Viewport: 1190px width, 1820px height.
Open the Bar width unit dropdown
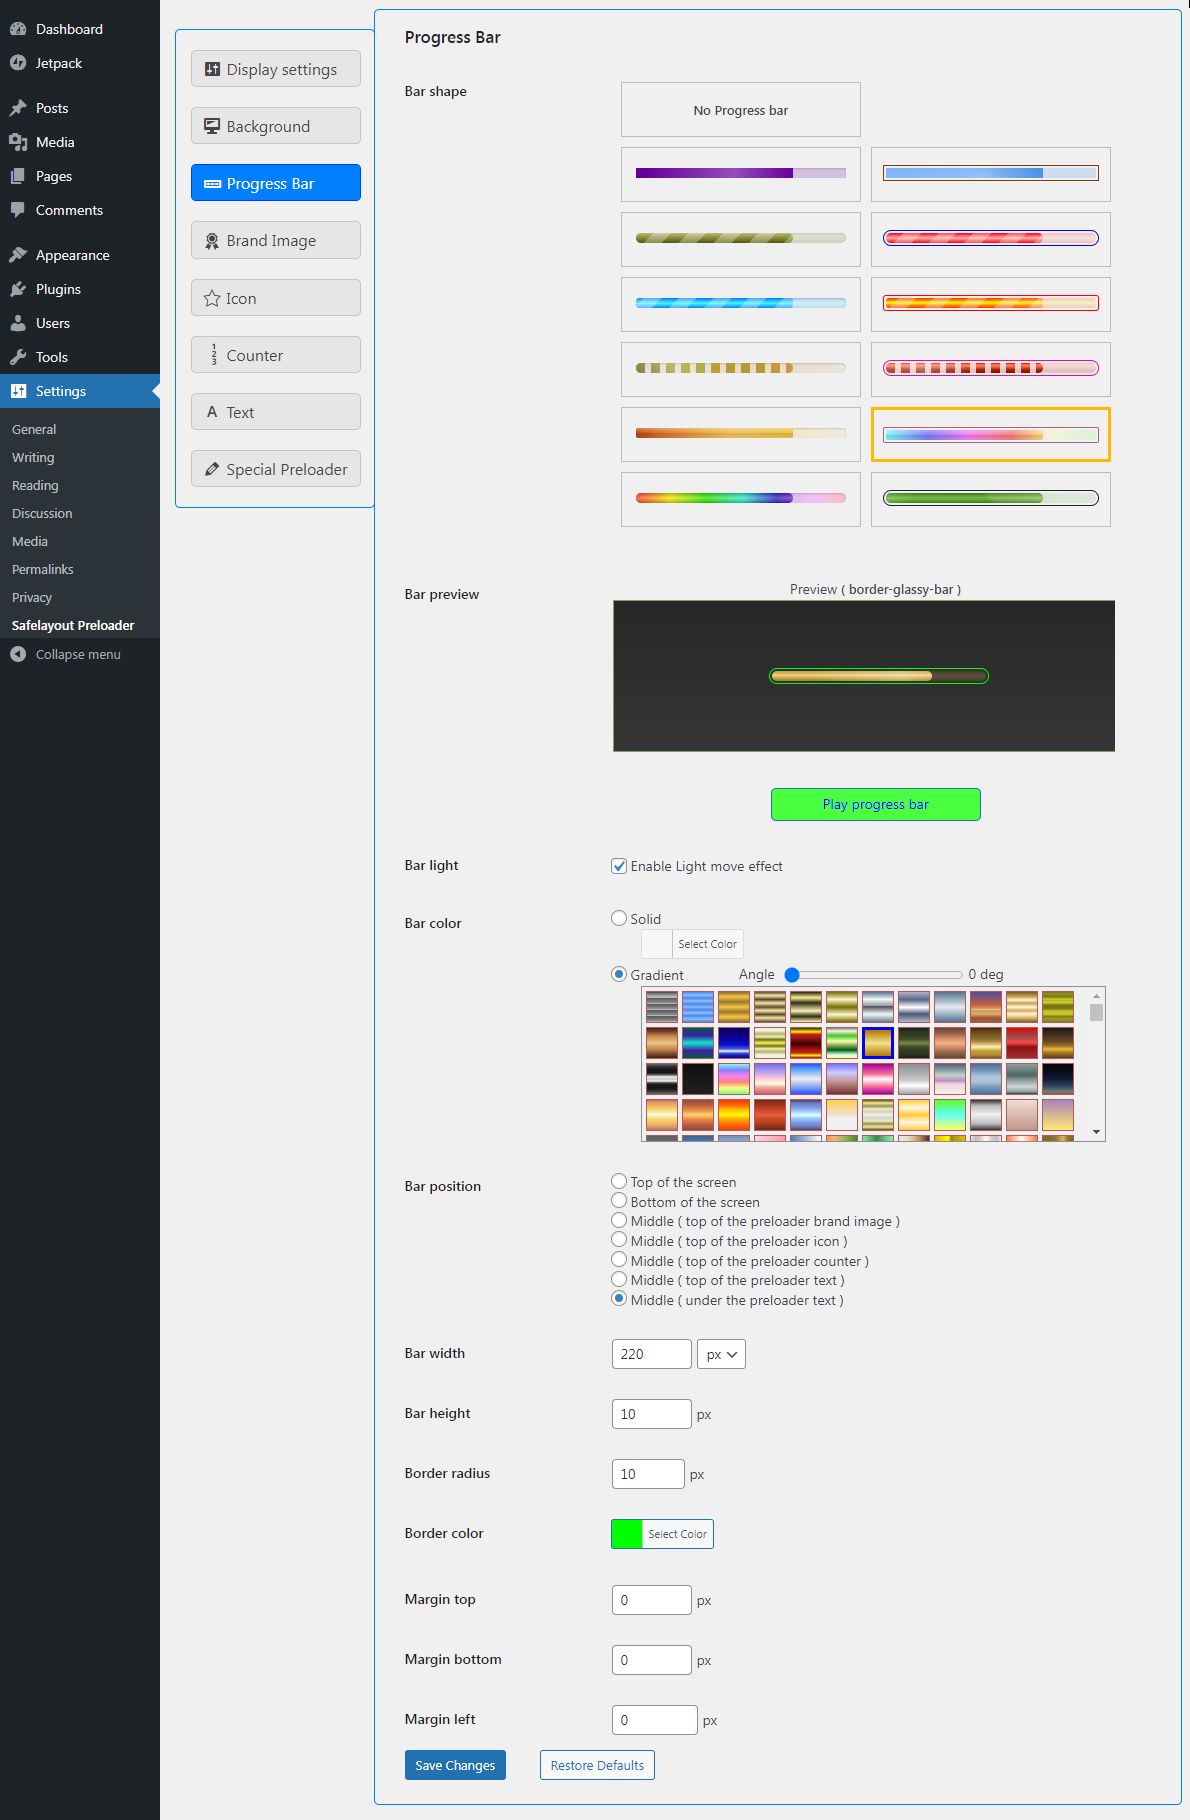(721, 1354)
